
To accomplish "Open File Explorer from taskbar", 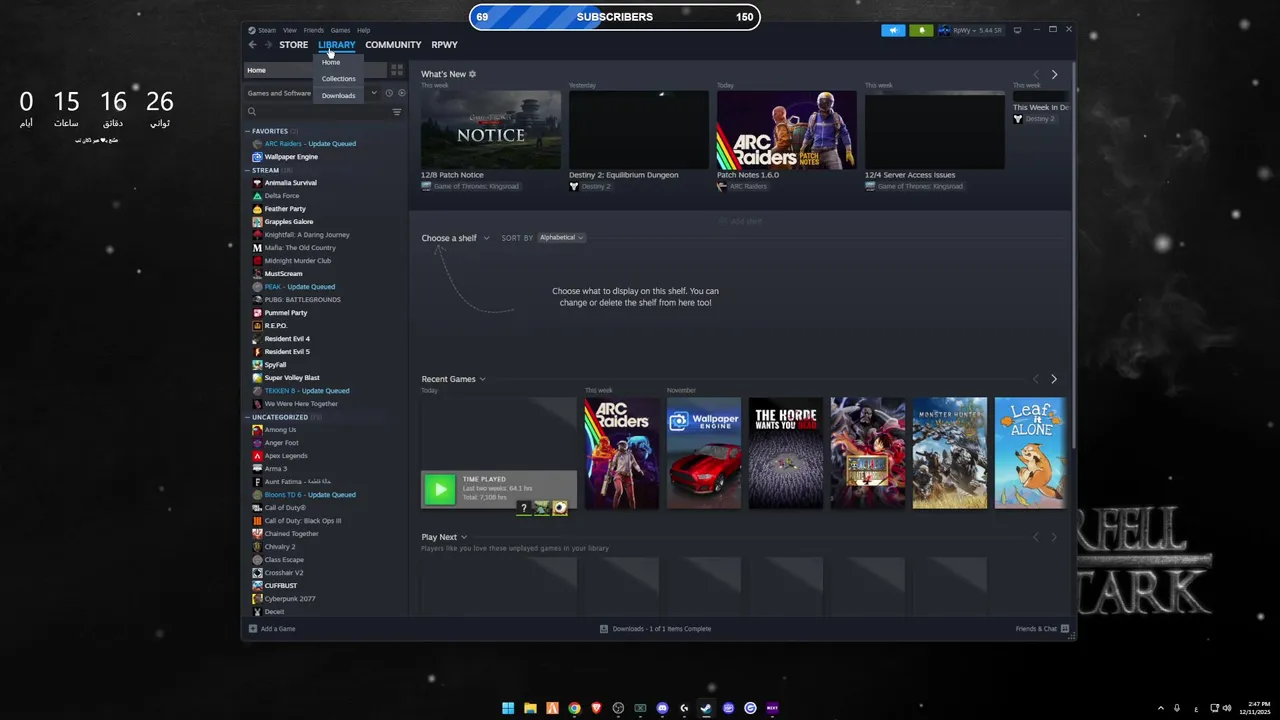I will [530, 708].
